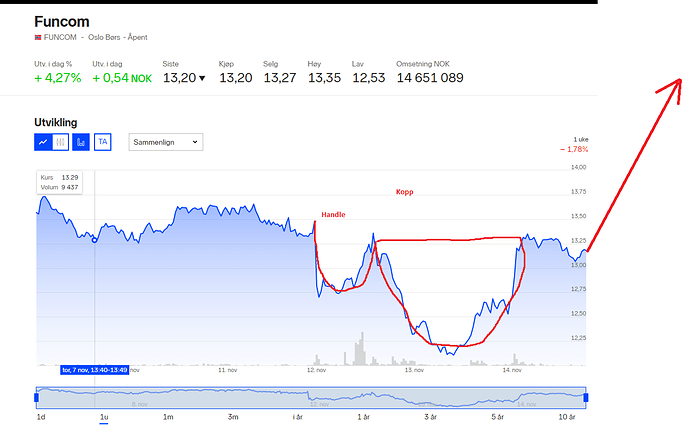
Task: Click the Kjøp value 13,20
Action: coord(236,78)
